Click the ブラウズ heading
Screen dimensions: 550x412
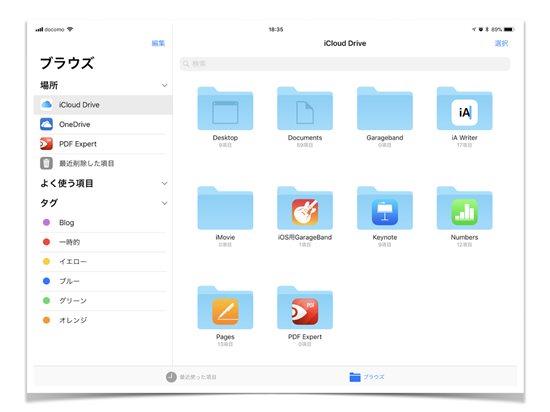67,63
